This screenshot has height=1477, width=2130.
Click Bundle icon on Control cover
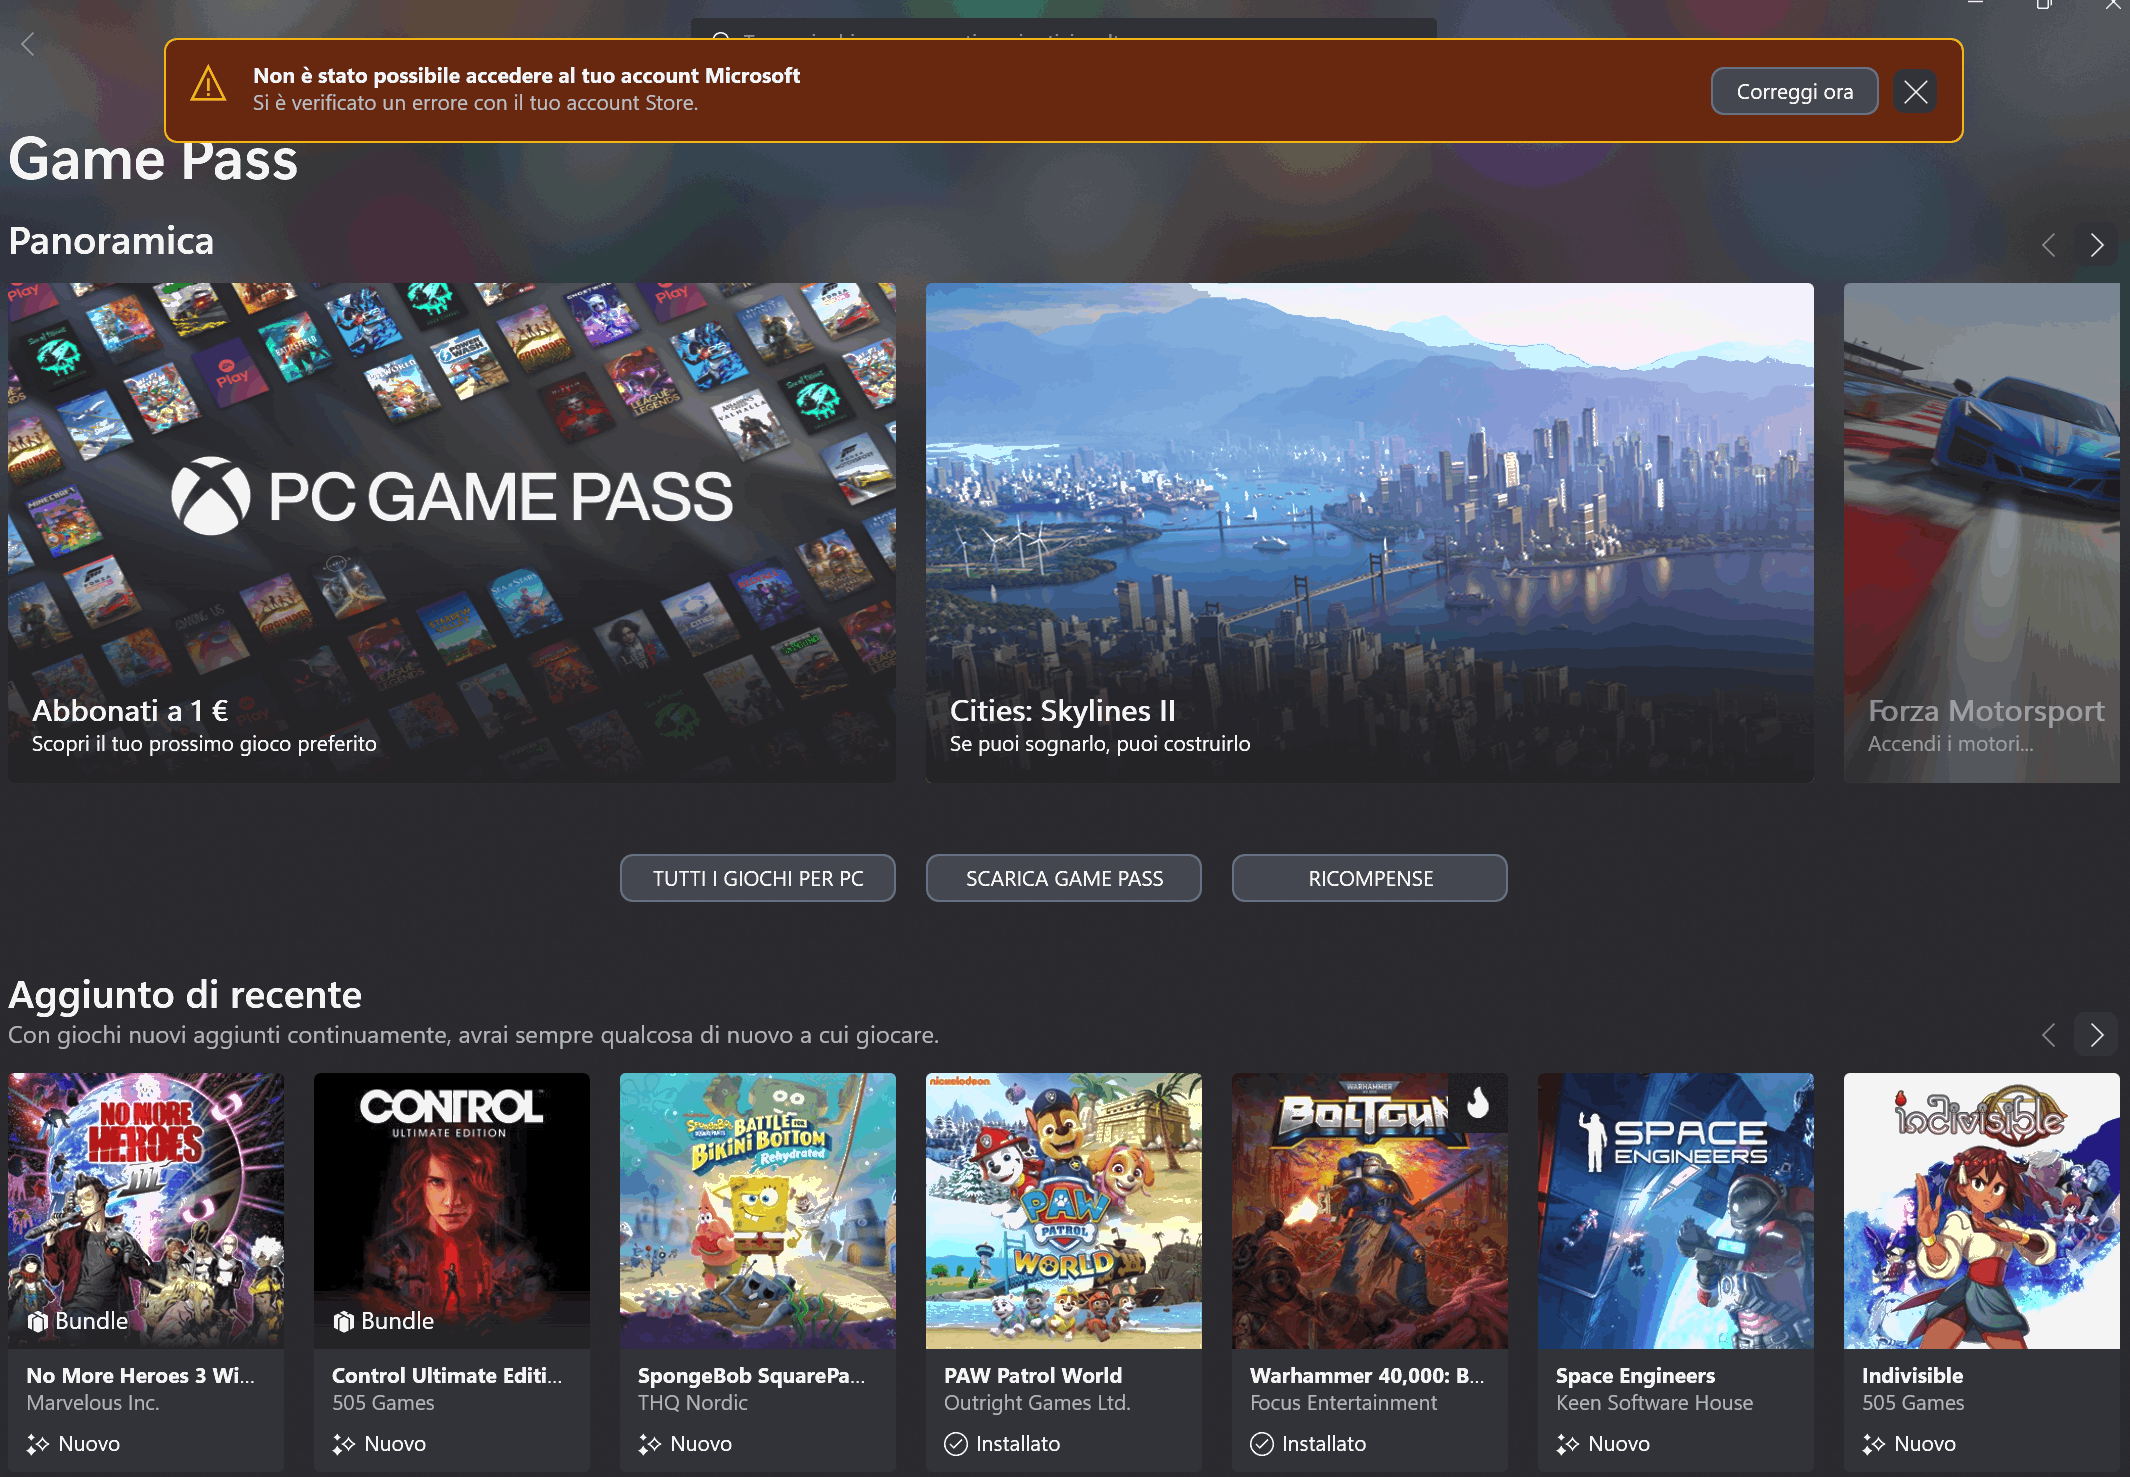343,1322
